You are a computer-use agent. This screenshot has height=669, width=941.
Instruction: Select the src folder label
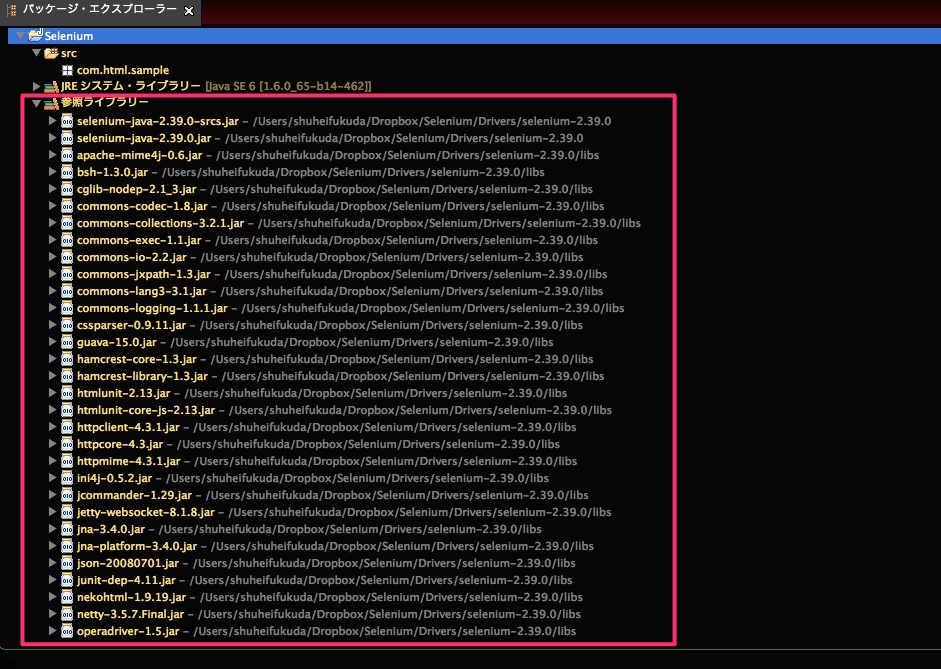[69, 53]
